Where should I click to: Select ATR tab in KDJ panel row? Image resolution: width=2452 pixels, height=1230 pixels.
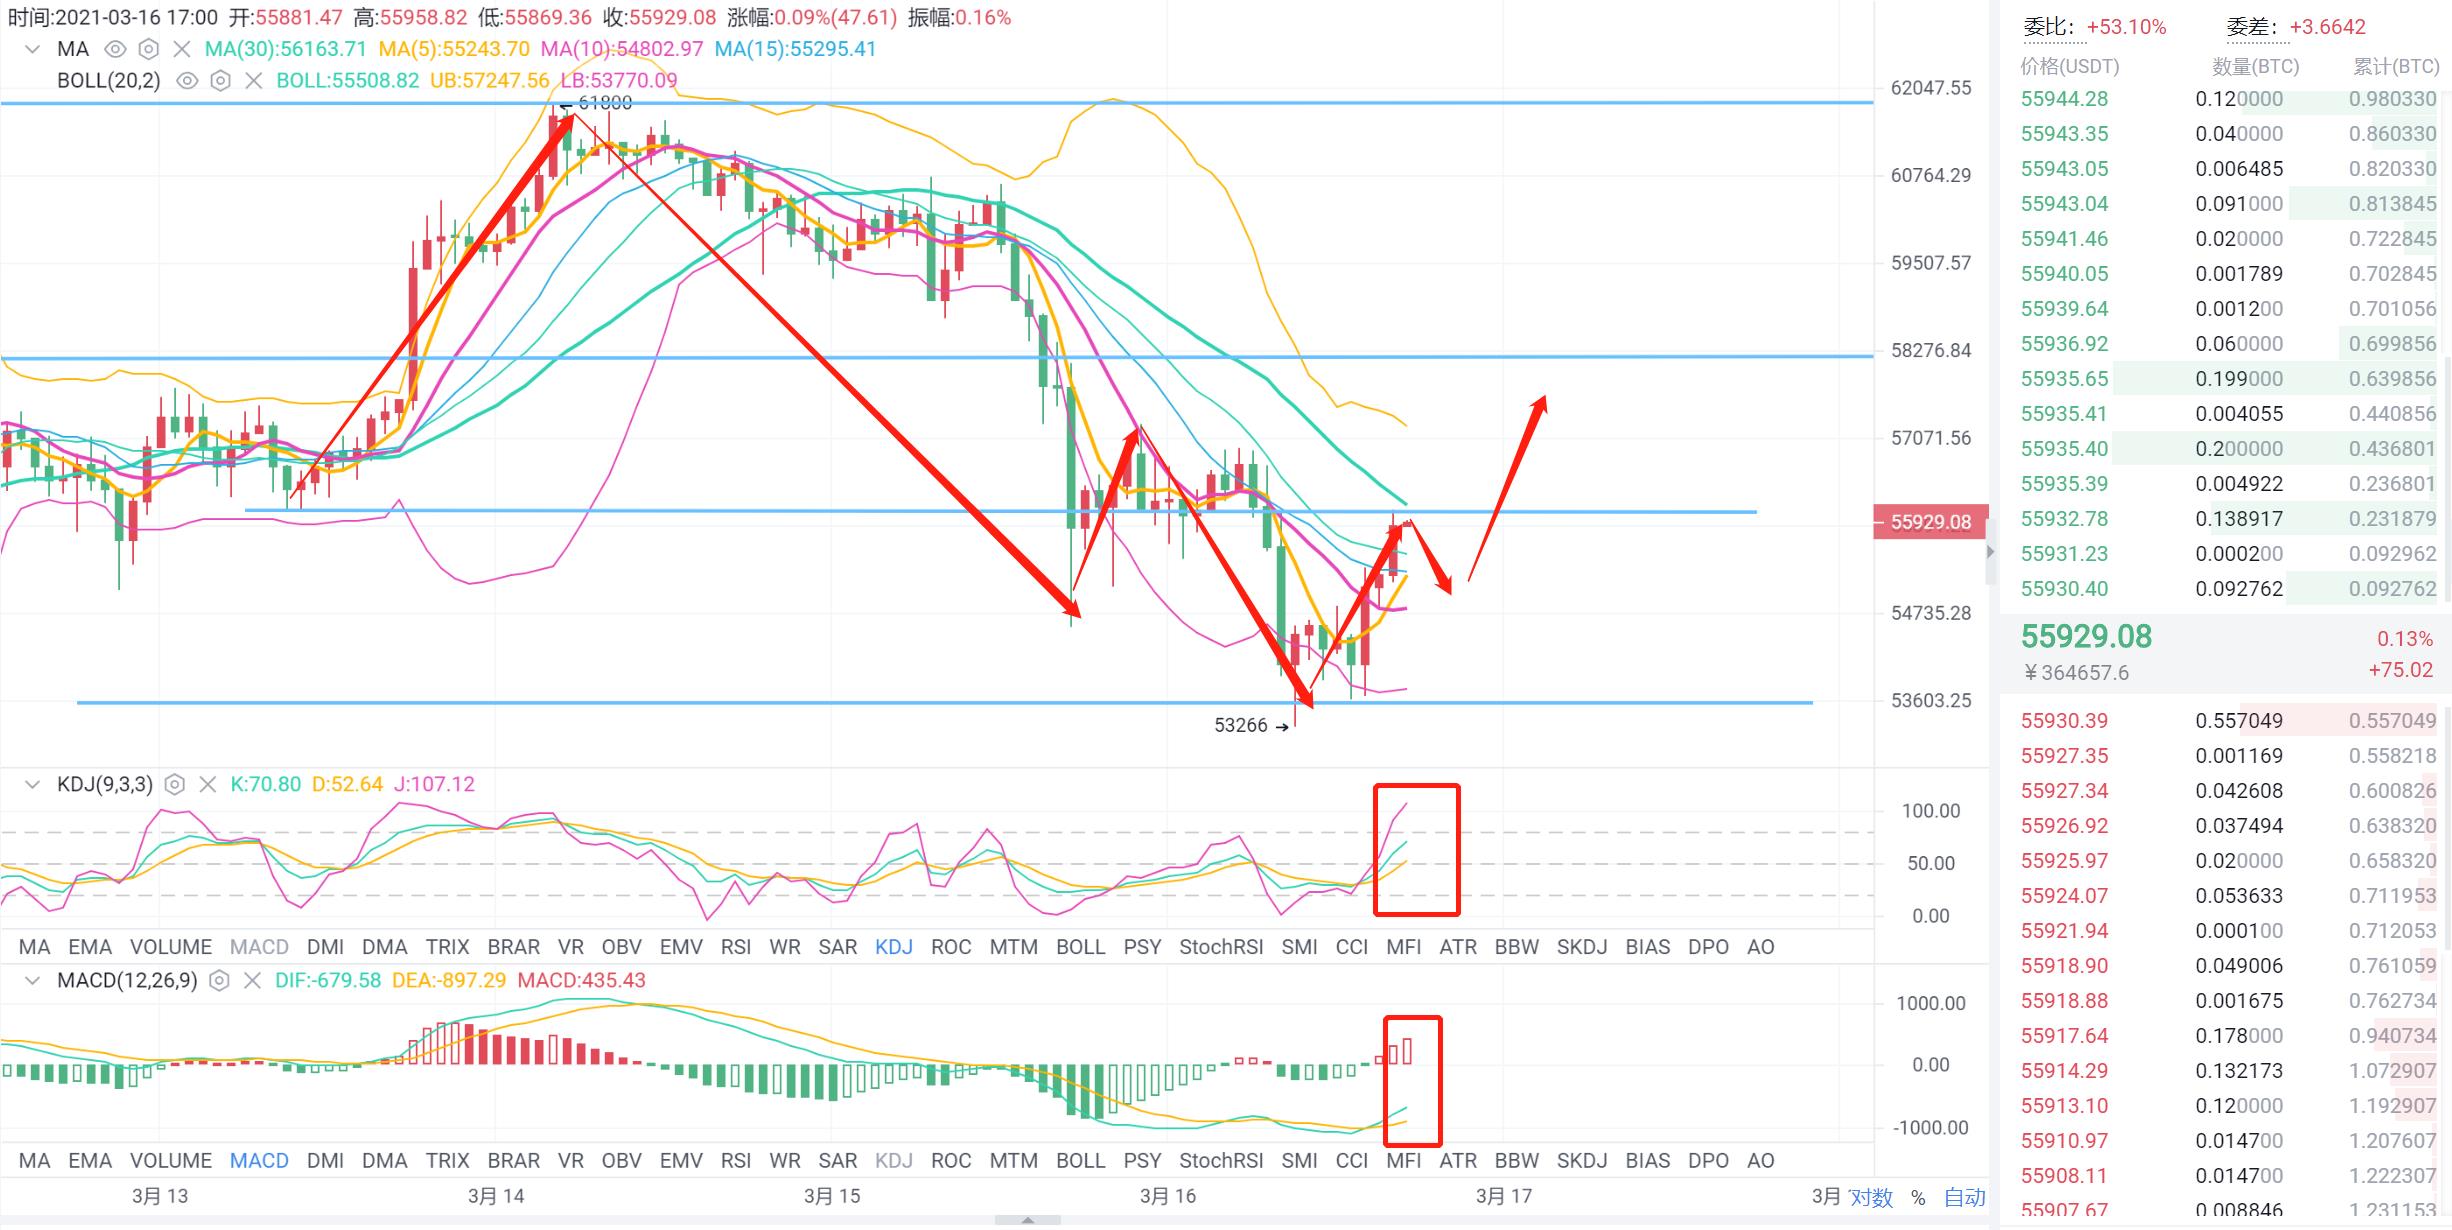pos(1458,947)
